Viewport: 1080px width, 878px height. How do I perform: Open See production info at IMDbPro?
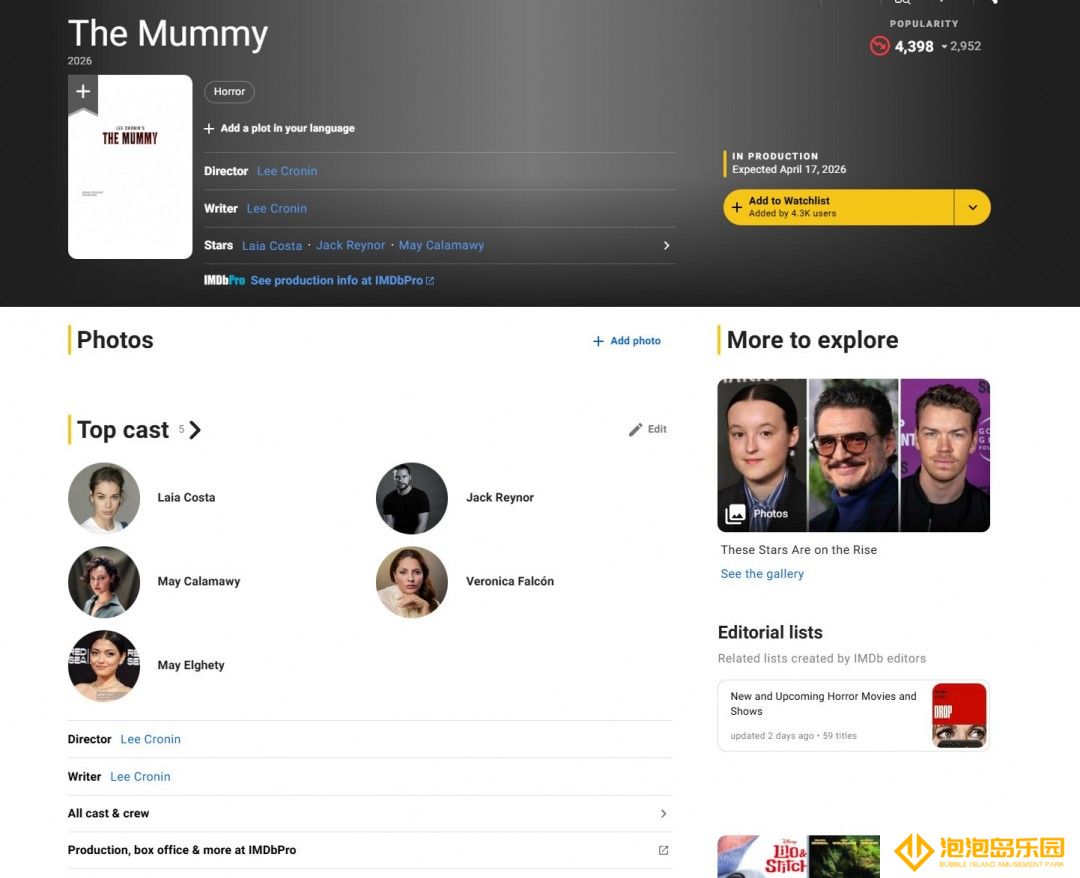click(x=342, y=280)
